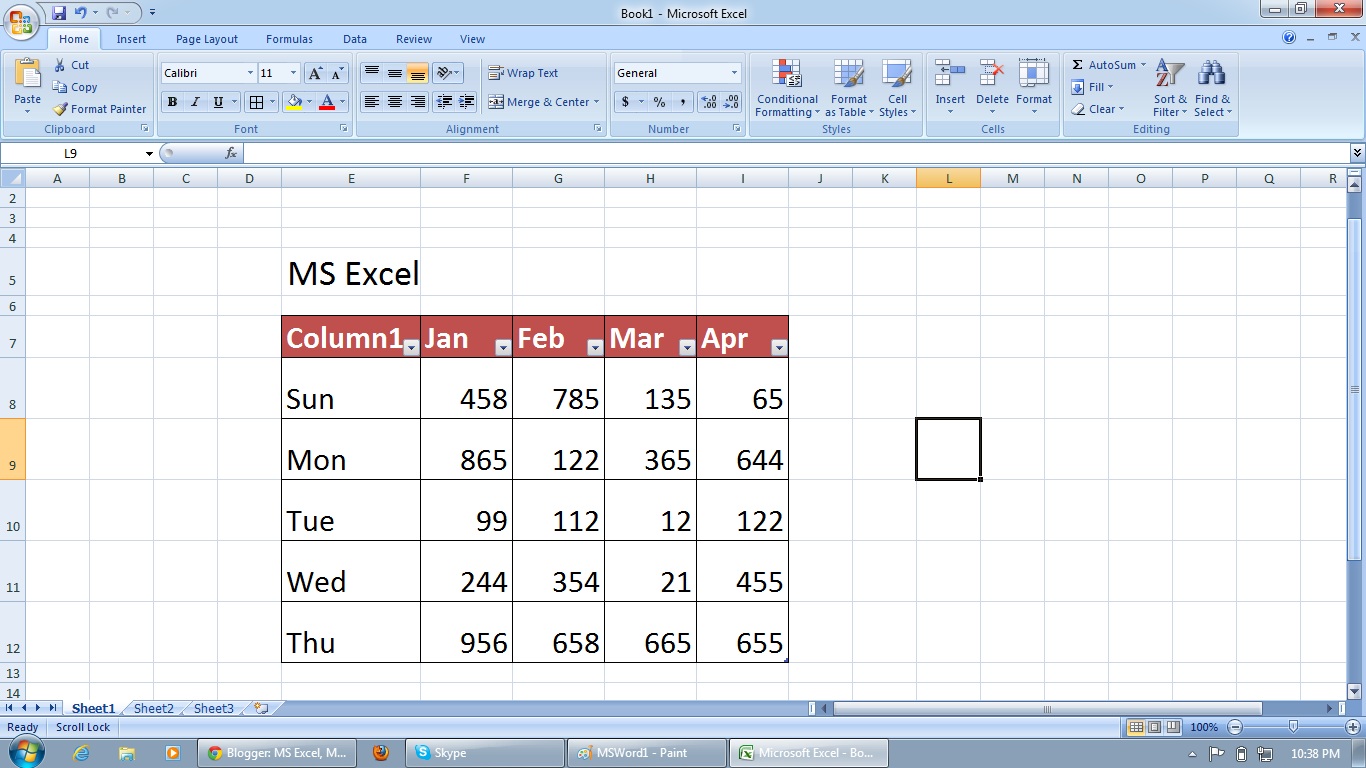Image resolution: width=1366 pixels, height=768 pixels.
Task: Click the AutoSum button
Action: tap(1108, 65)
